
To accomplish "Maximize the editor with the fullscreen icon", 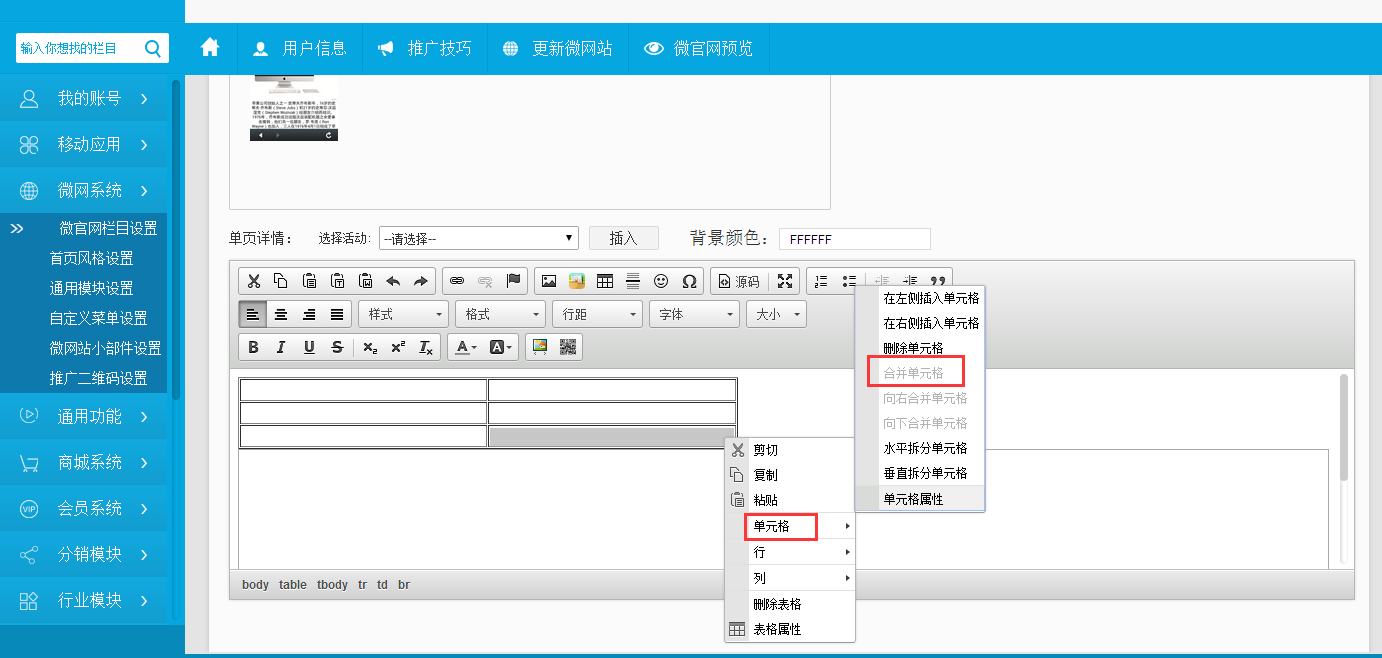I will [x=785, y=282].
